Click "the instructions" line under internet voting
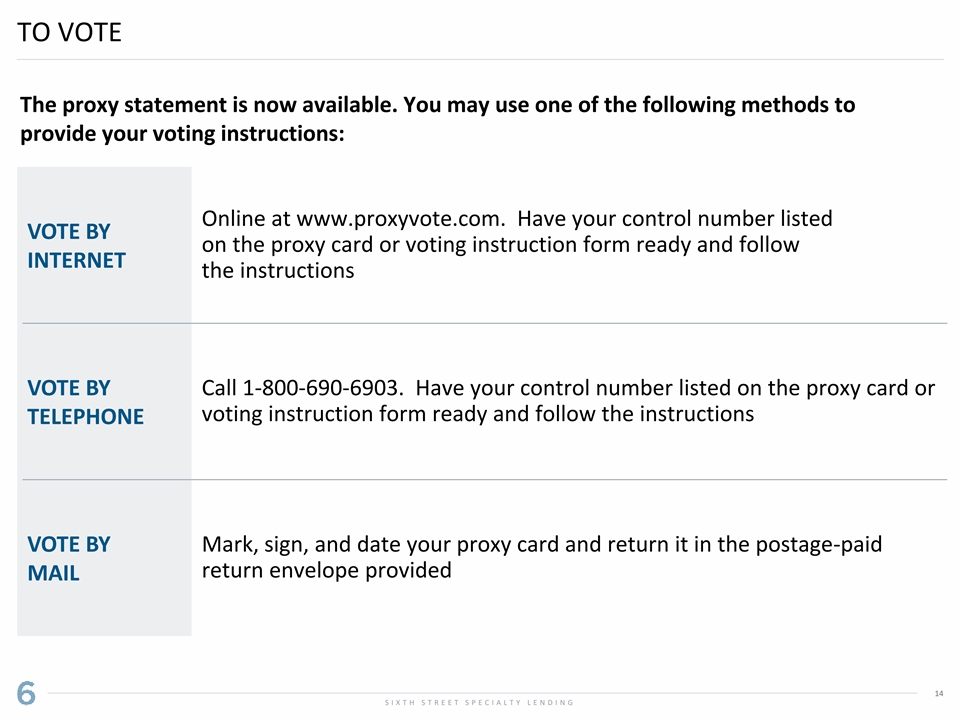This screenshot has height=720, width=960. point(277,271)
